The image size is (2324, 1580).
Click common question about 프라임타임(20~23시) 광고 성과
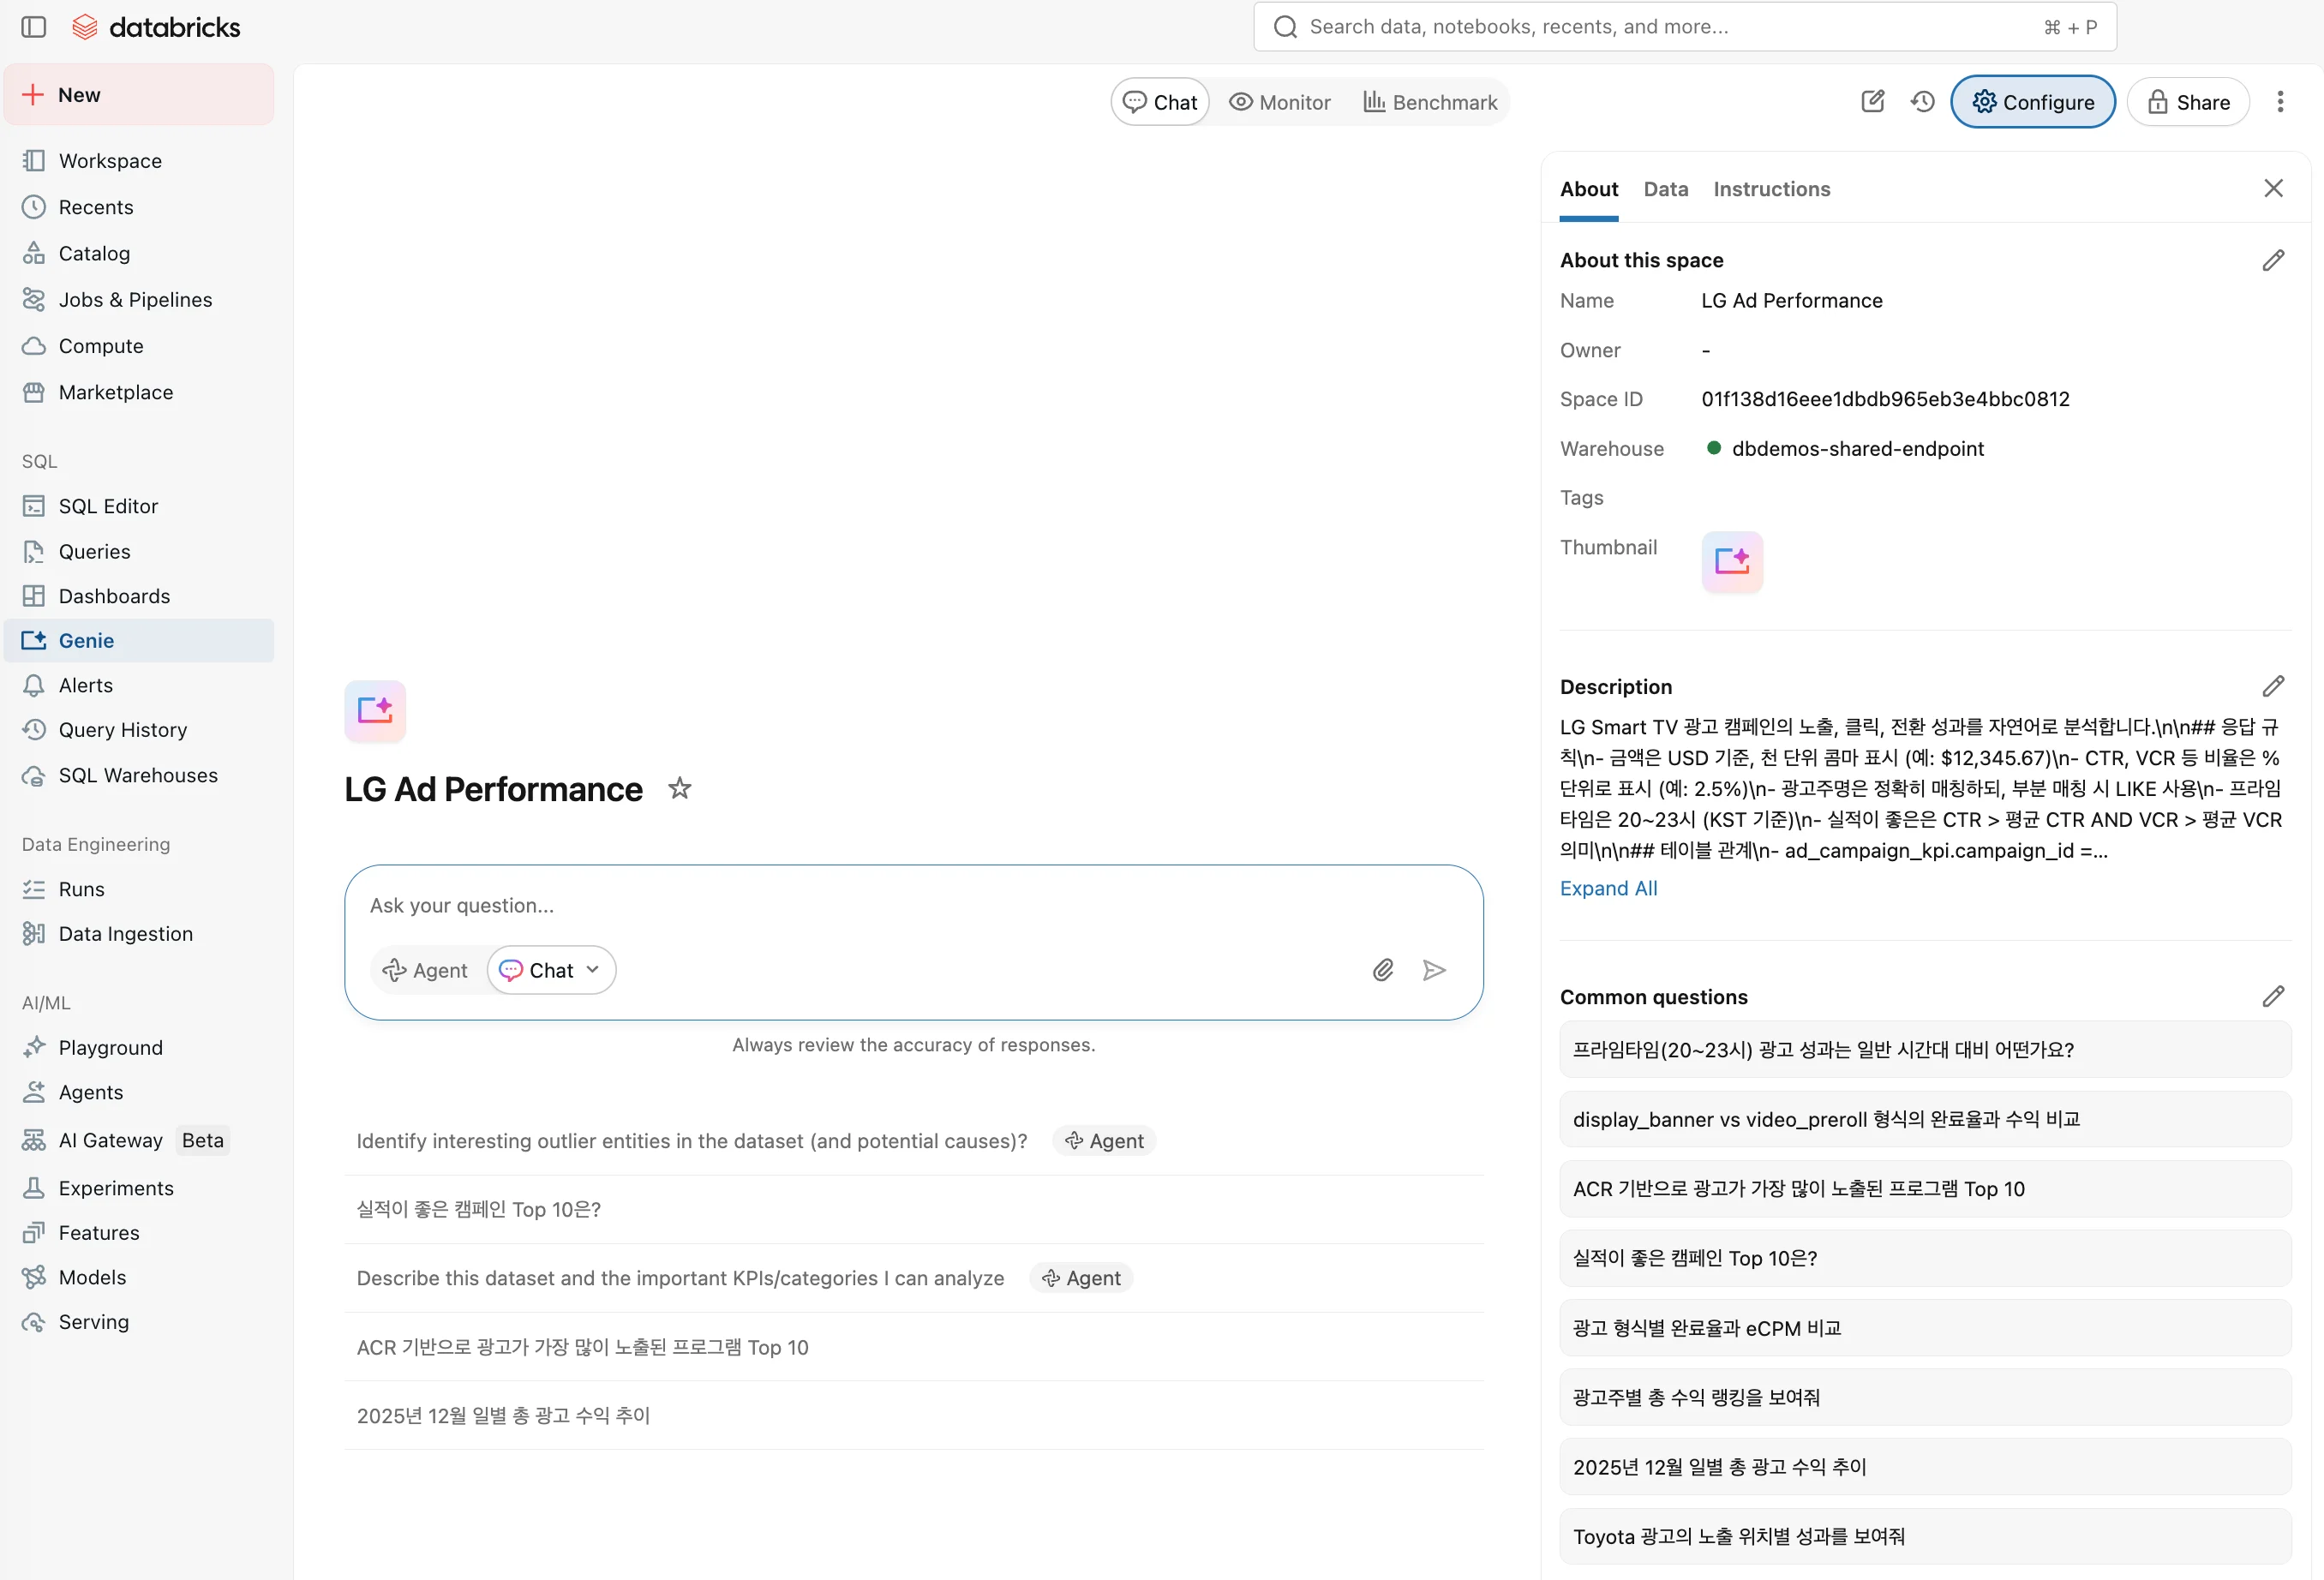point(1925,1049)
